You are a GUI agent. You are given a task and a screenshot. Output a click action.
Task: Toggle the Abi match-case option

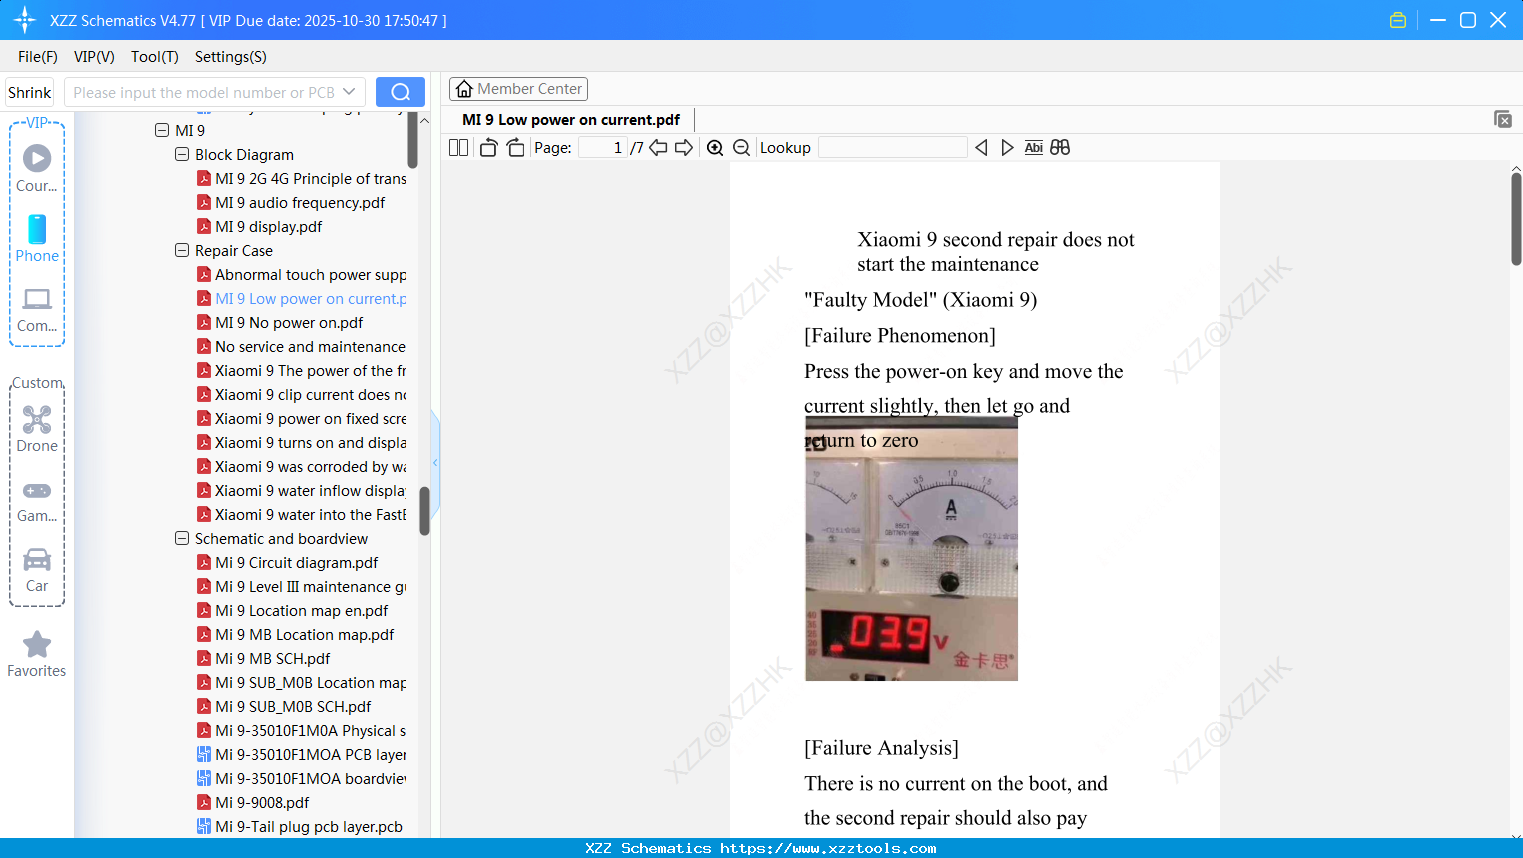1034,147
